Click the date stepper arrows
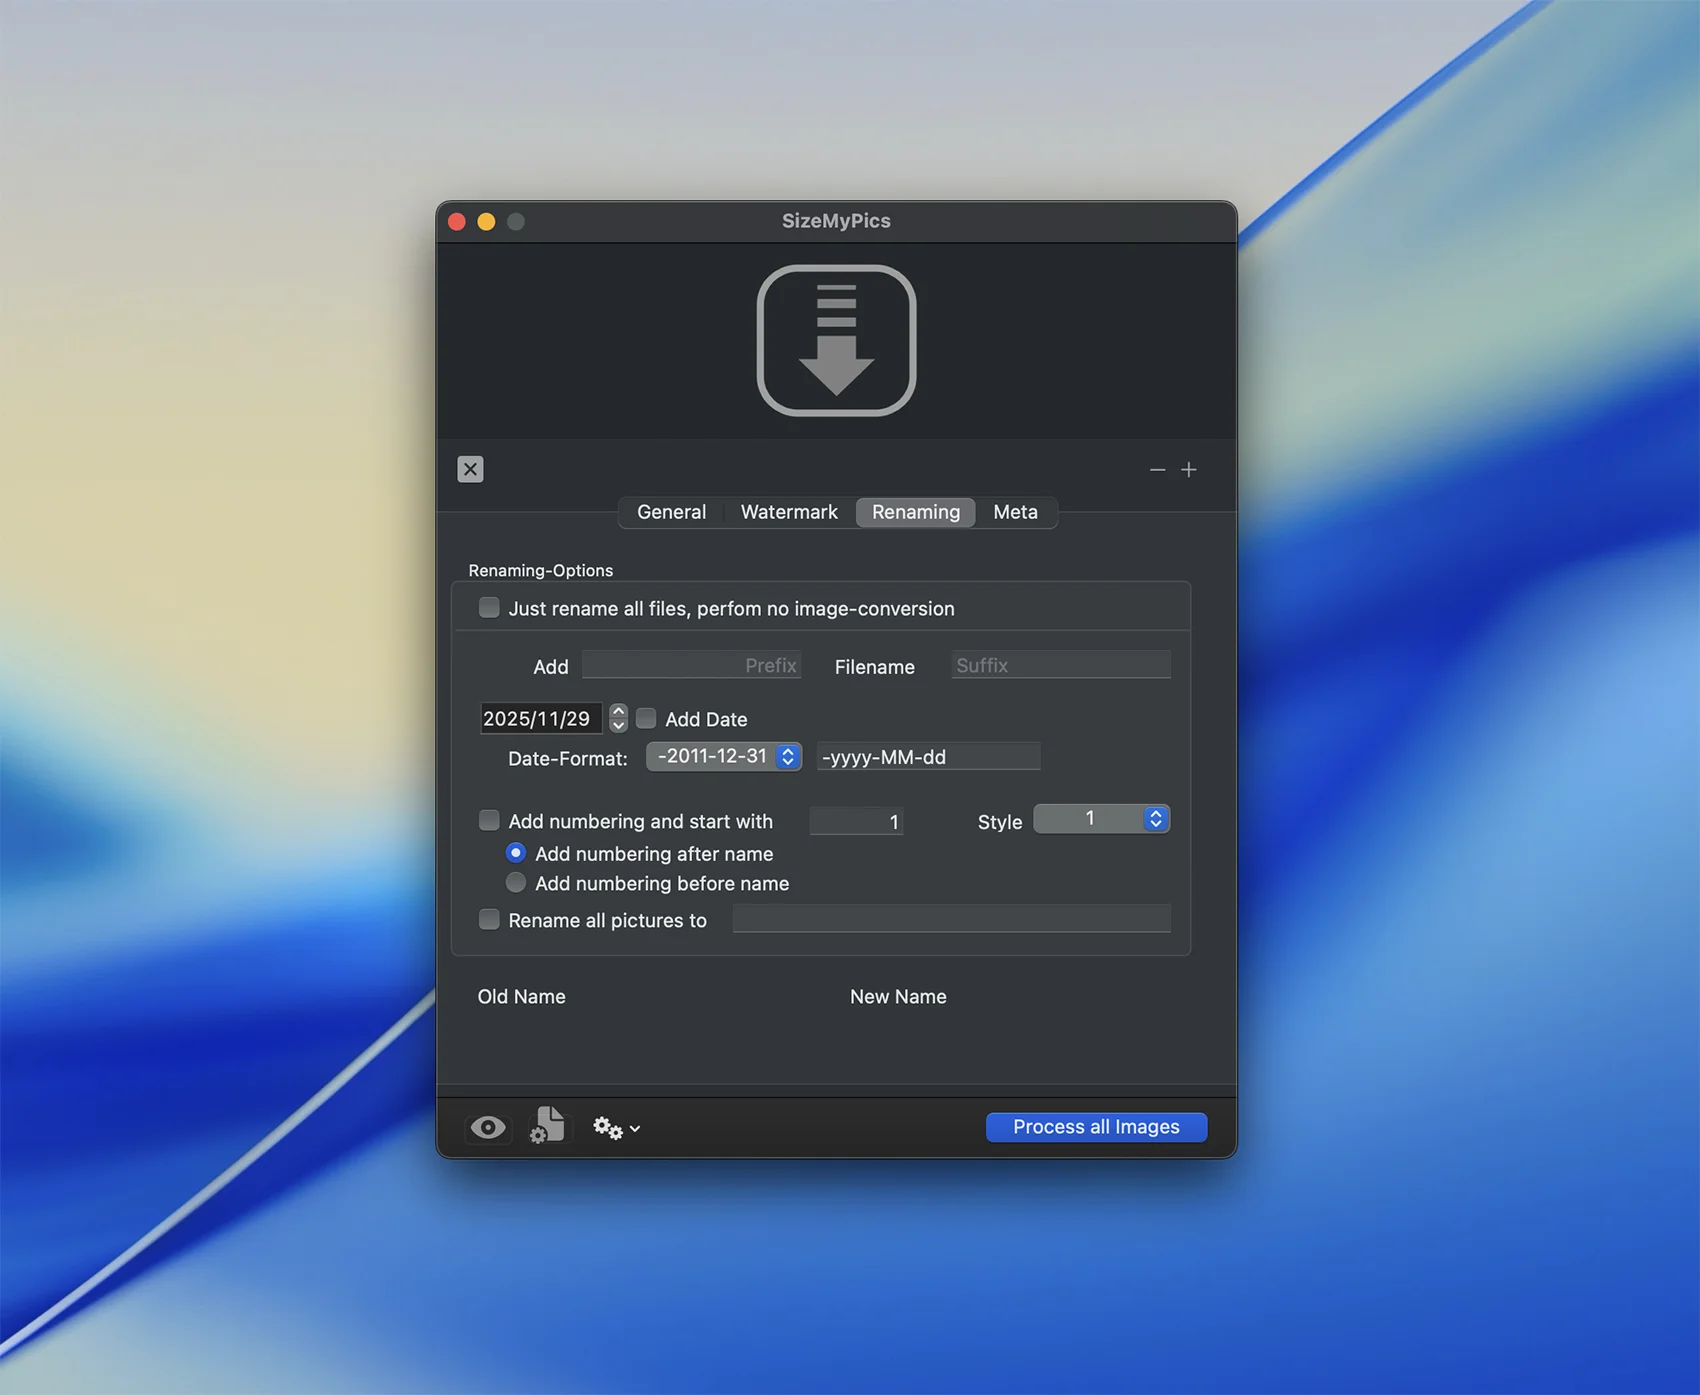 618,718
